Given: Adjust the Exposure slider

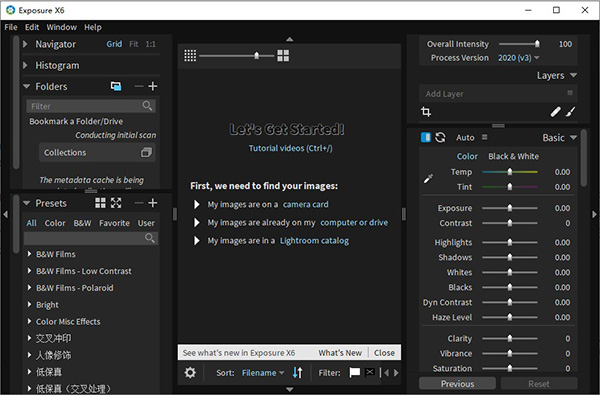Looking at the screenshot, I should click(x=510, y=208).
